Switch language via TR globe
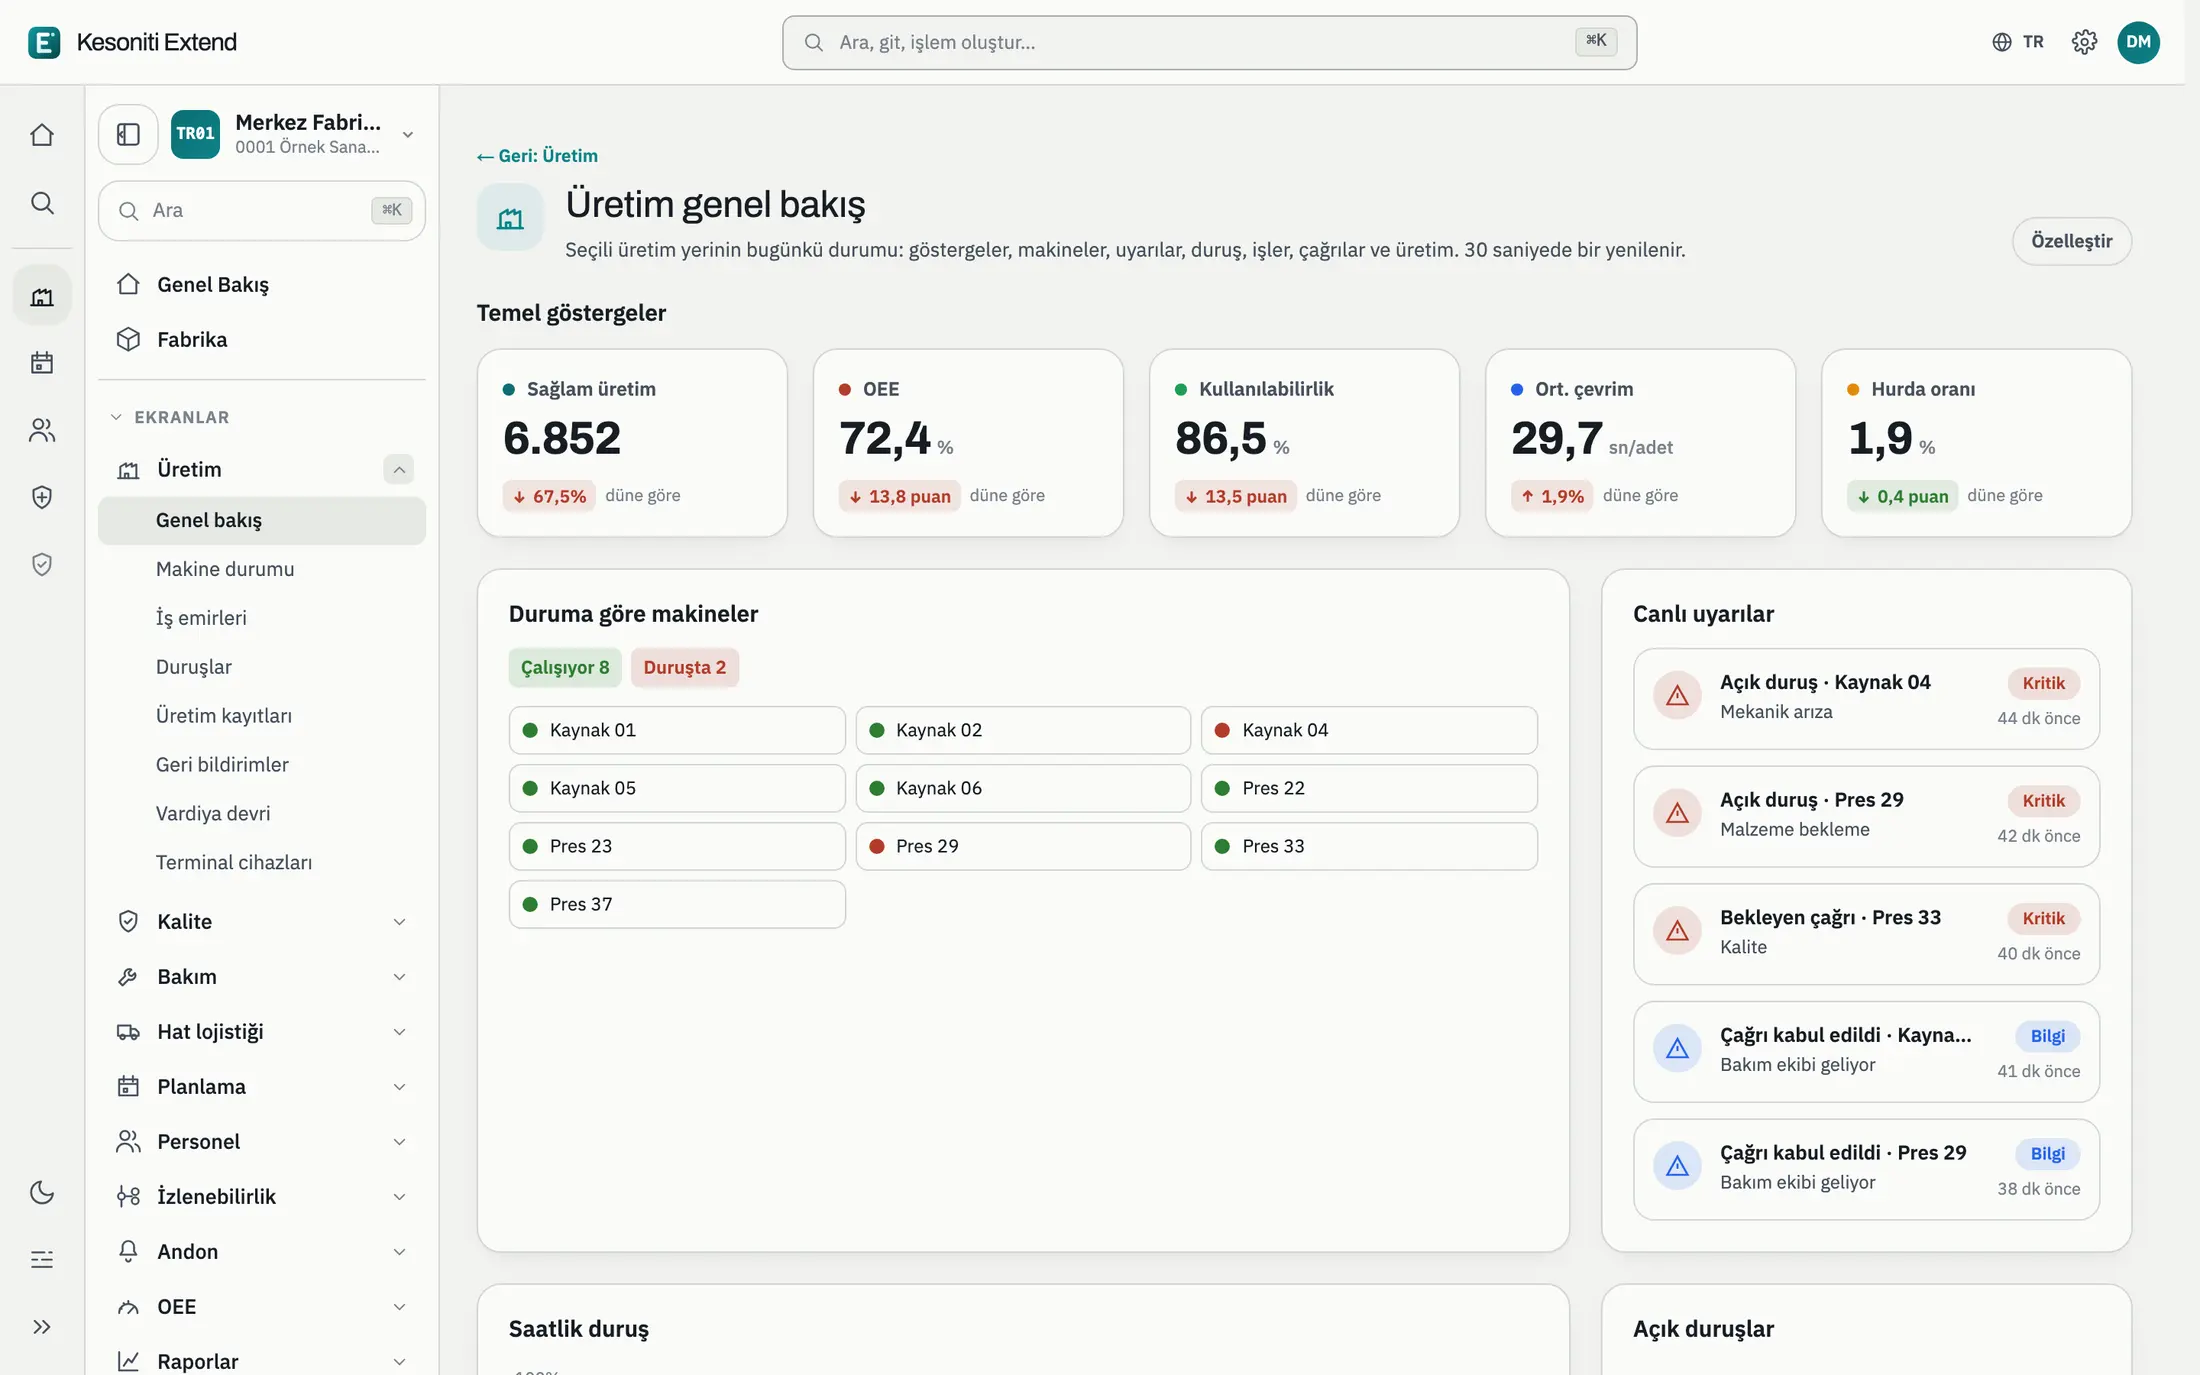Image resolution: width=2200 pixels, height=1375 pixels. tap(2018, 42)
